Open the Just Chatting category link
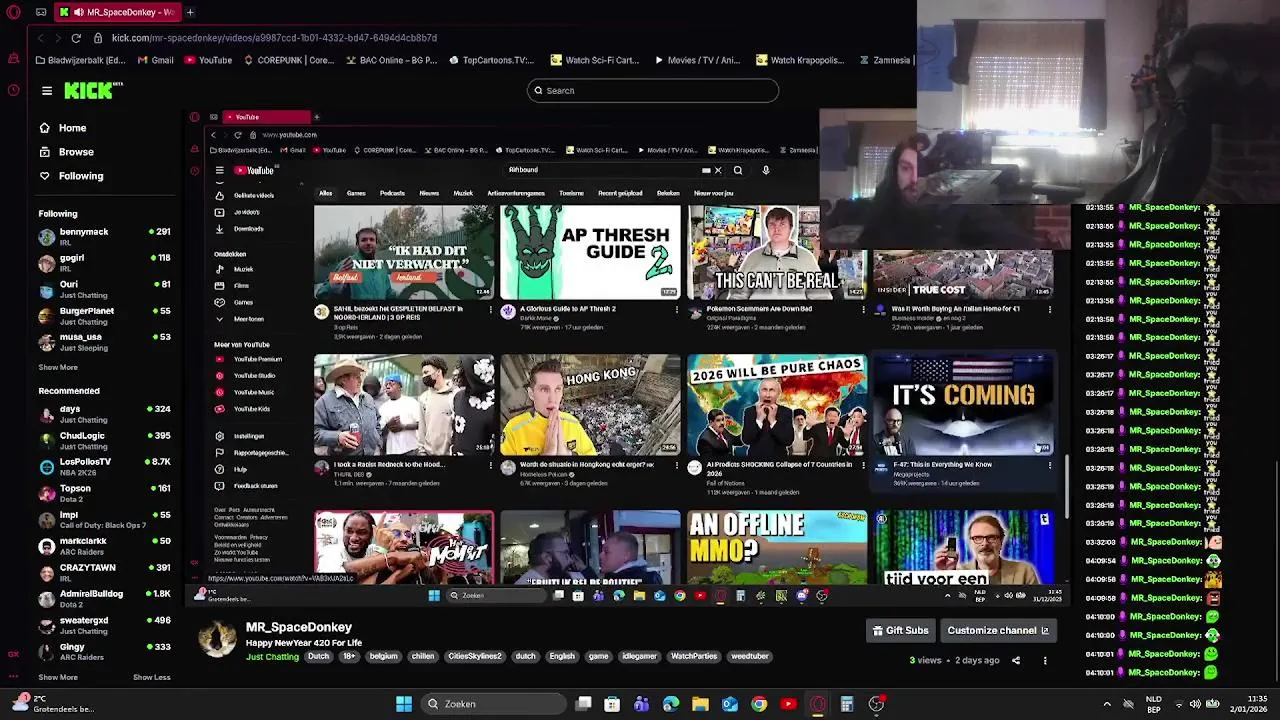The width and height of the screenshot is (1280, 720). coord(272,657)
